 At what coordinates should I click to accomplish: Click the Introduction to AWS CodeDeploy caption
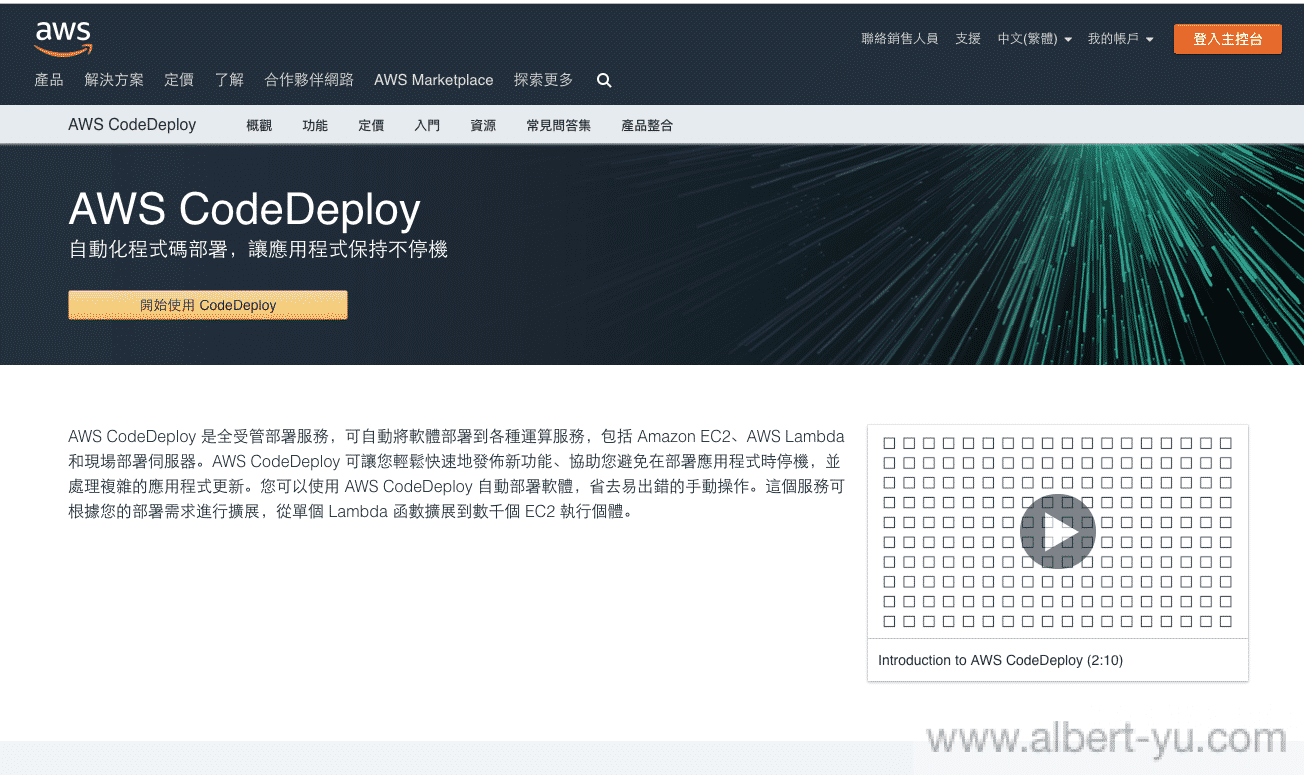(x=1000, y=660)
